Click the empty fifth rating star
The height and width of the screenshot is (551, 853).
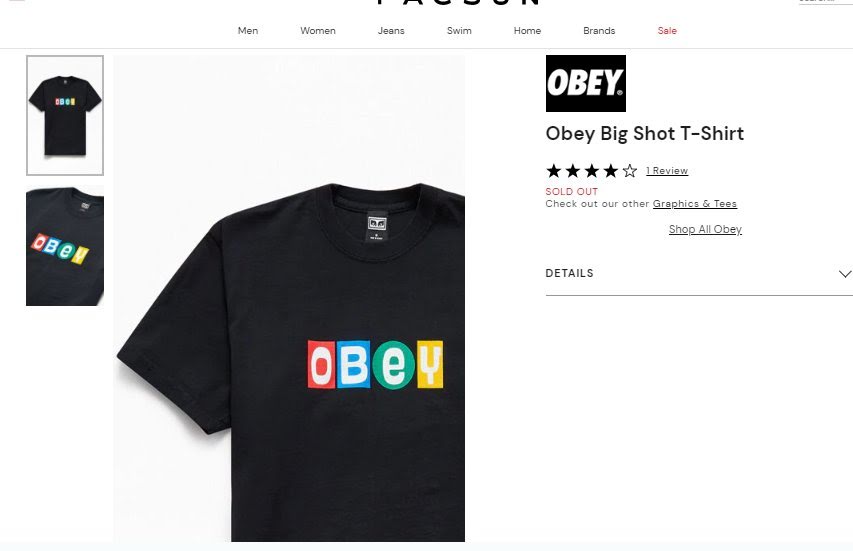click(x=629, y=171)
